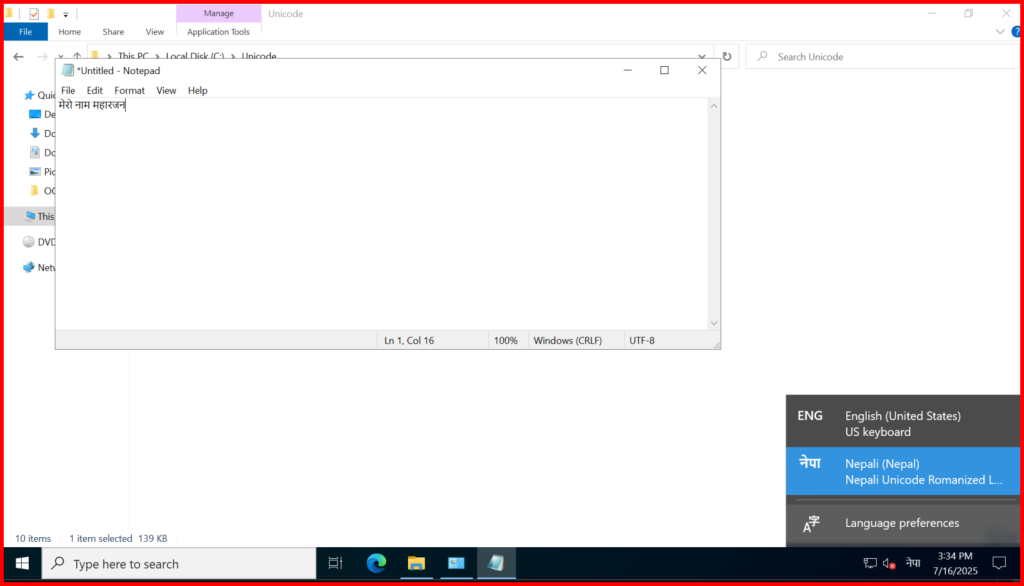Click inside the Notepad text area
This screenshot has width=1024, height=586.
tap(381, 216)
